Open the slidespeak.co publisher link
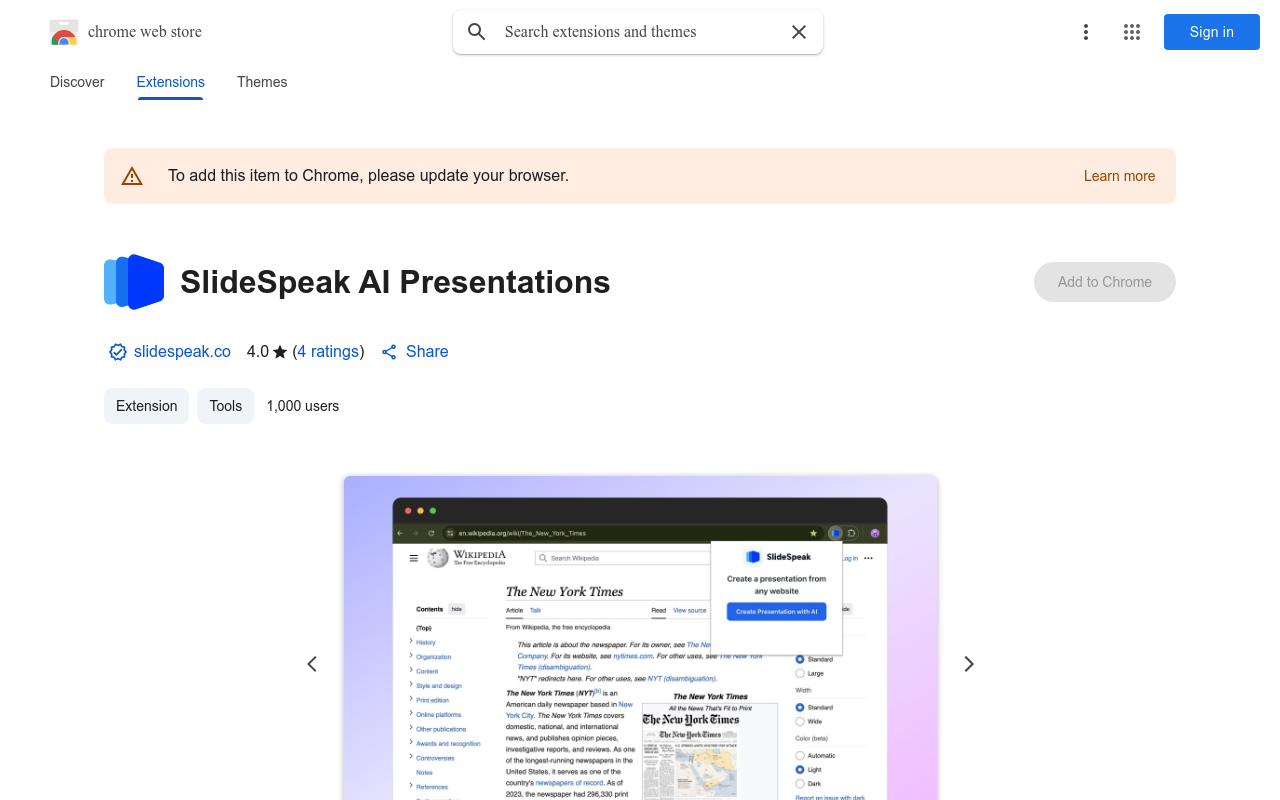The width and height of the screenshot is (1280, 800). tap(182, 352)
